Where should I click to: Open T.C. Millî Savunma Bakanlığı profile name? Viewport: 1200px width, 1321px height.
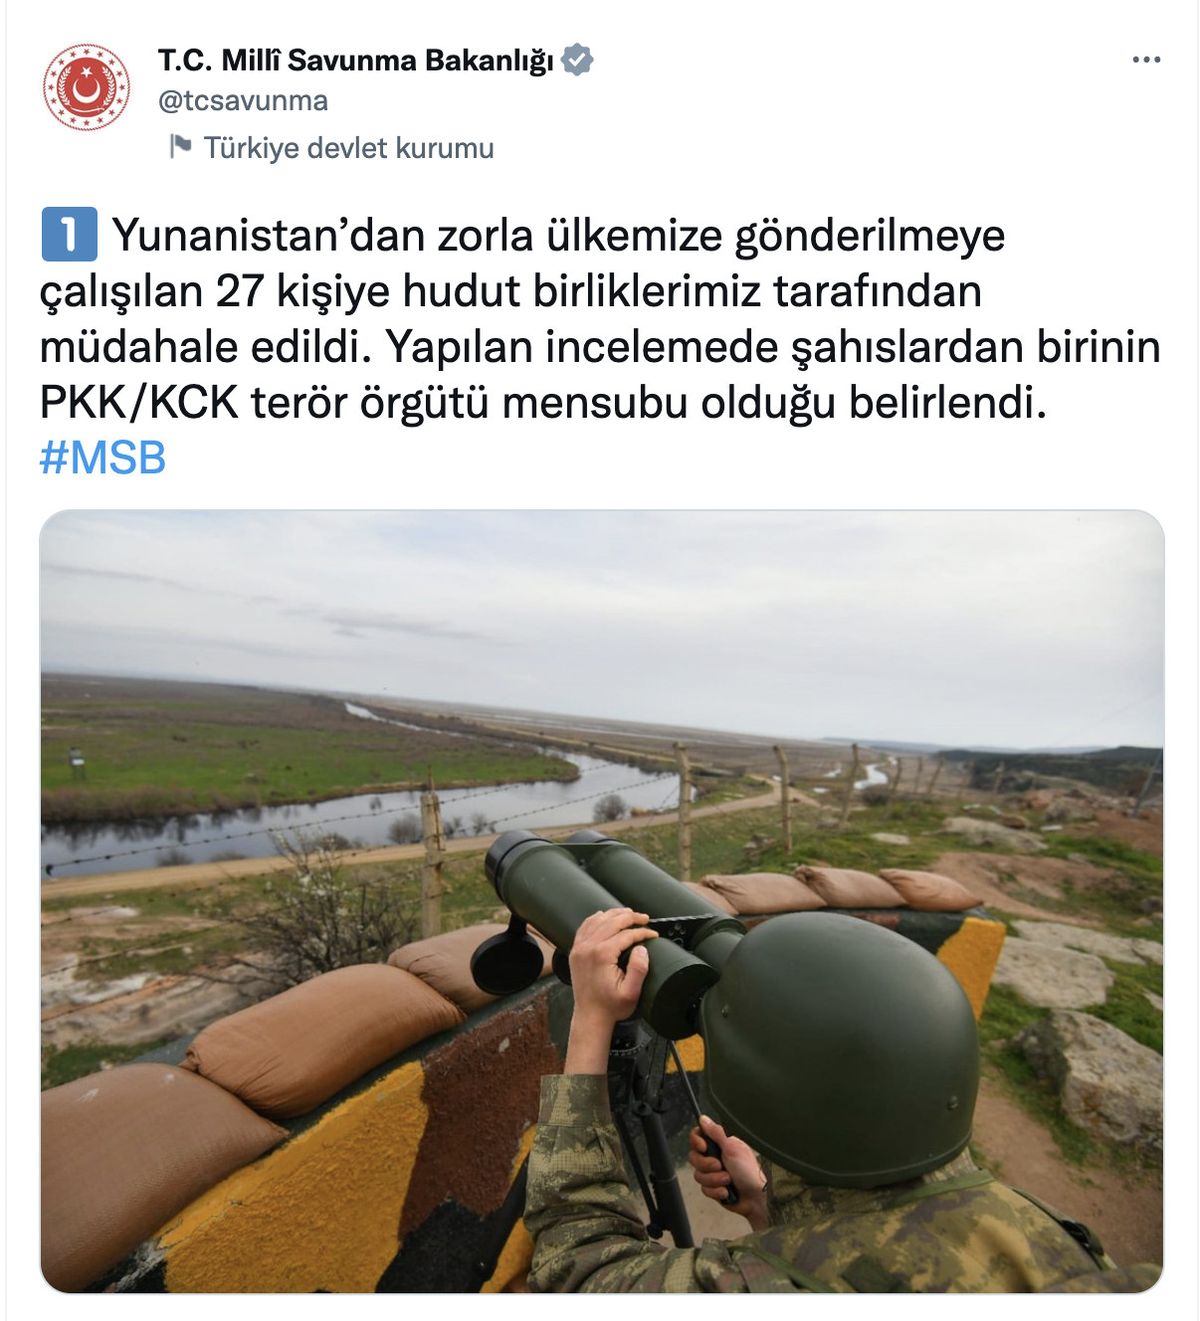[355, 60]
